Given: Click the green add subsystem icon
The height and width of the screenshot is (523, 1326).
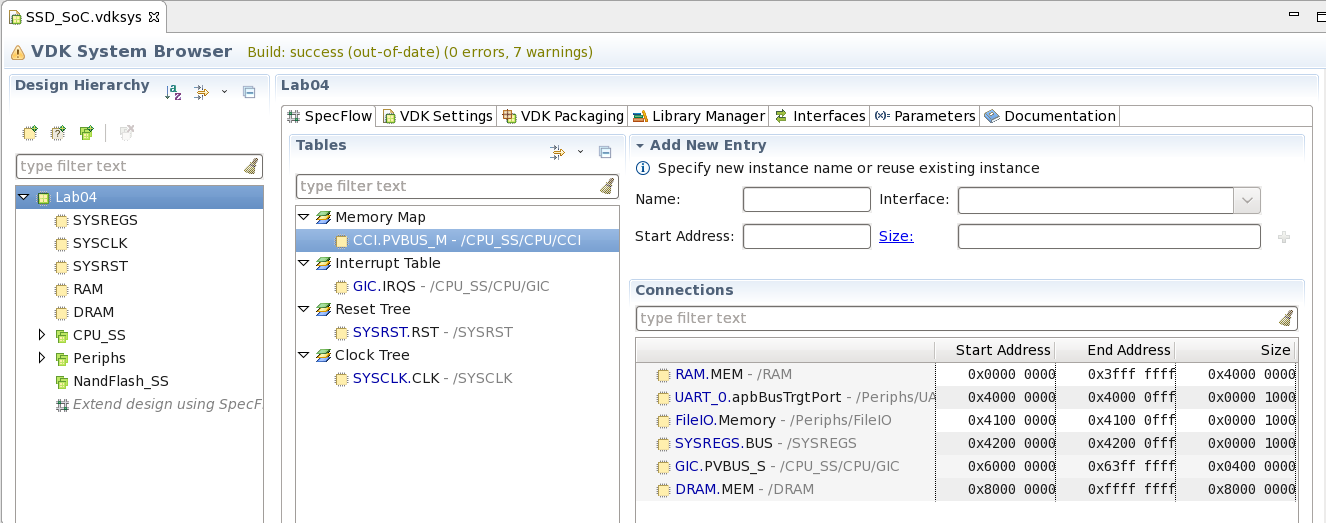Looking at the screenshot, I should pyautogui.click(x=86, y=132).
